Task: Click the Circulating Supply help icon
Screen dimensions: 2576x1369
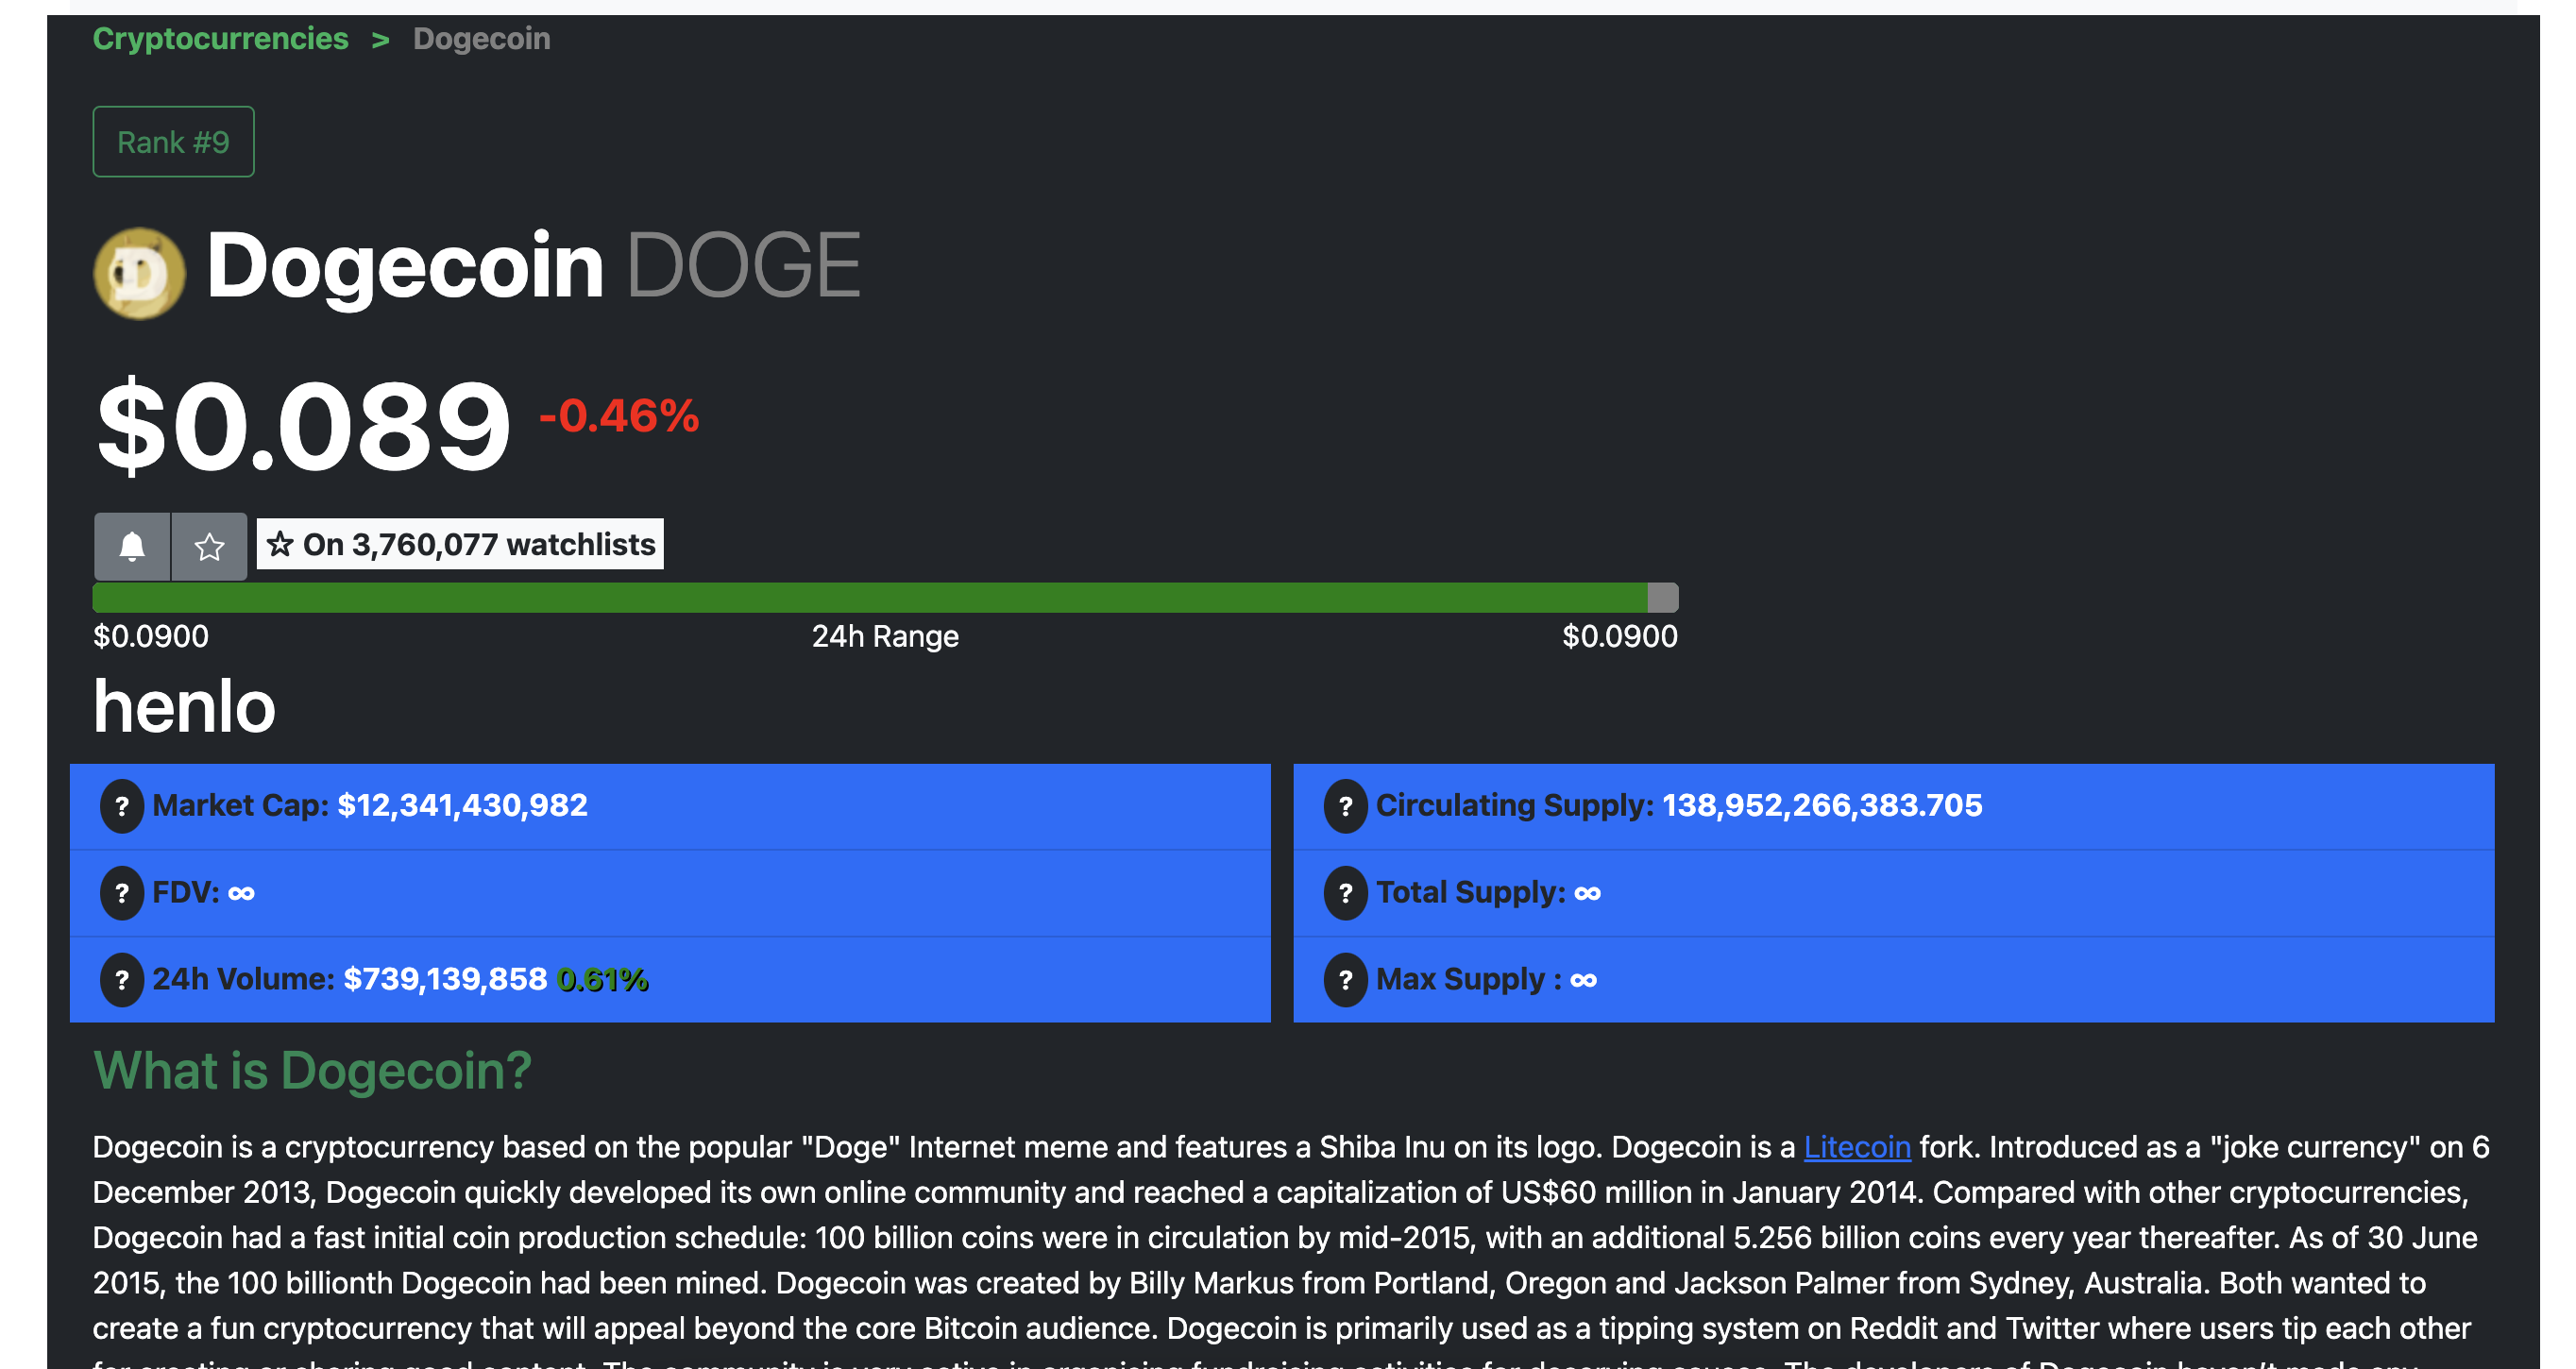Action: 1345,805
